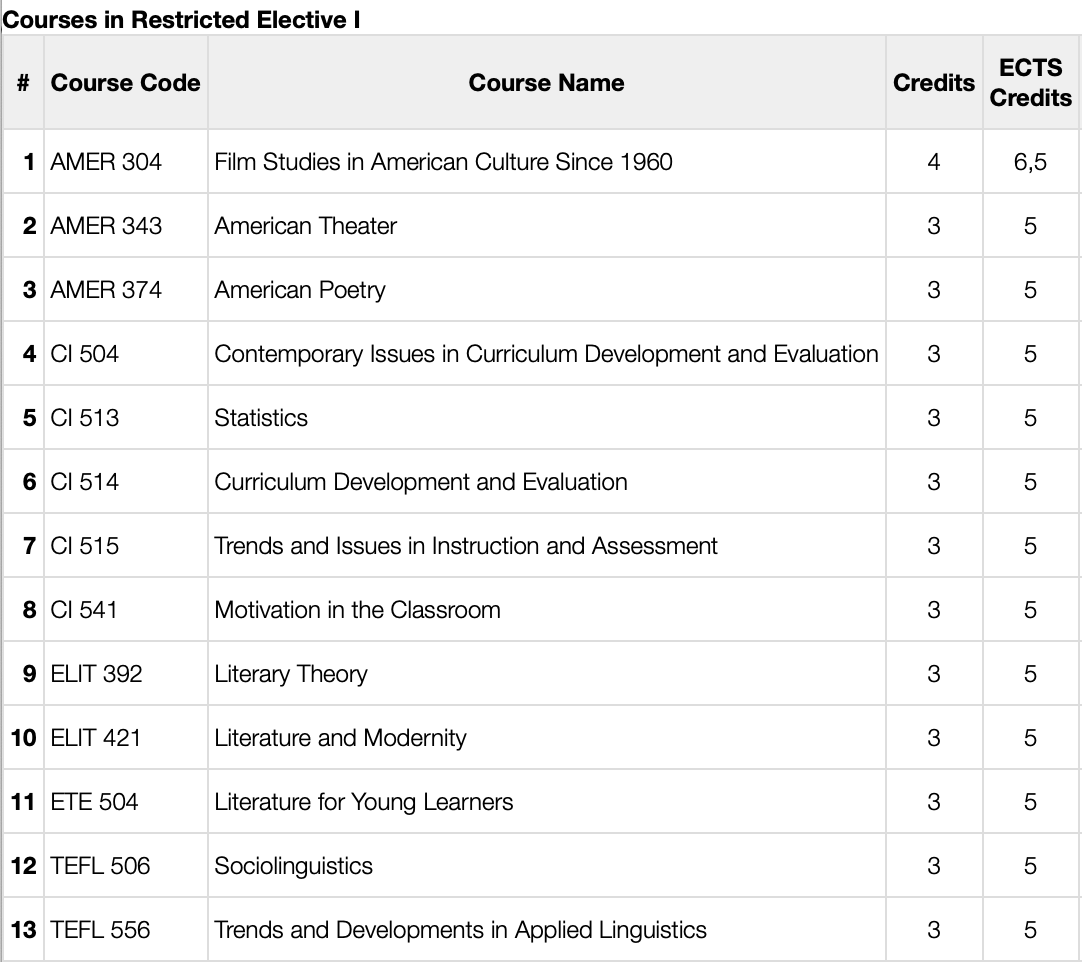Click the Credits column header
This screenshot has width=1082, height=962.
point(933,83)
